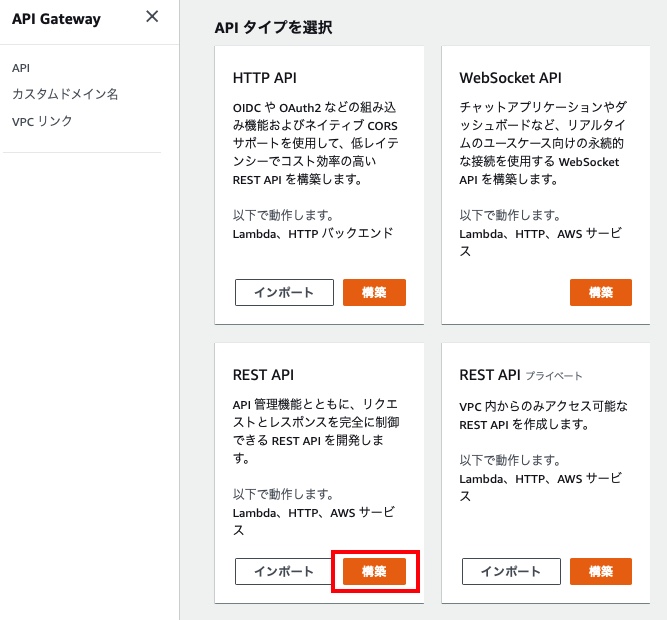Open the API link in the sidebar
This screenshot has width=667, height=620.
21,68
